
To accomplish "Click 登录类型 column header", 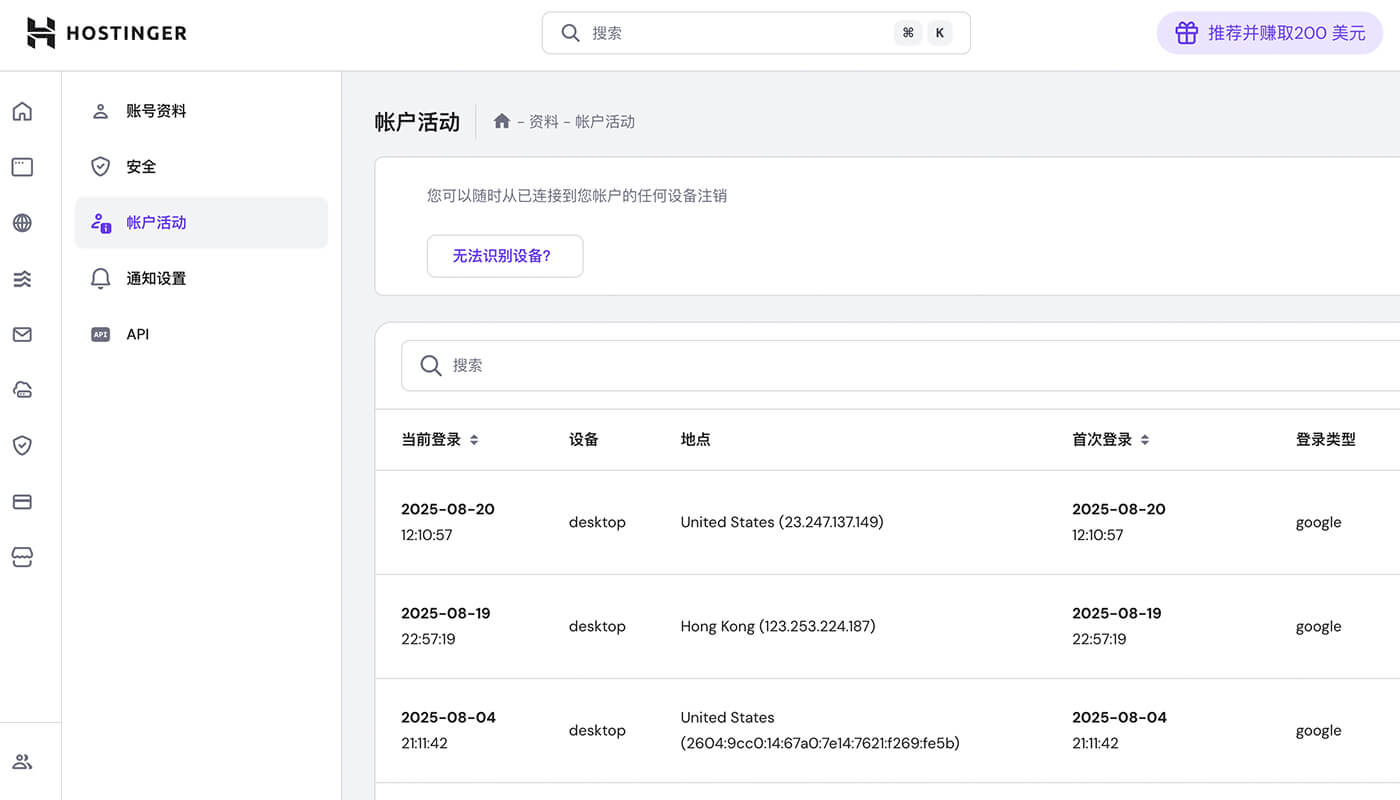I will click(x=1326, y=439).
